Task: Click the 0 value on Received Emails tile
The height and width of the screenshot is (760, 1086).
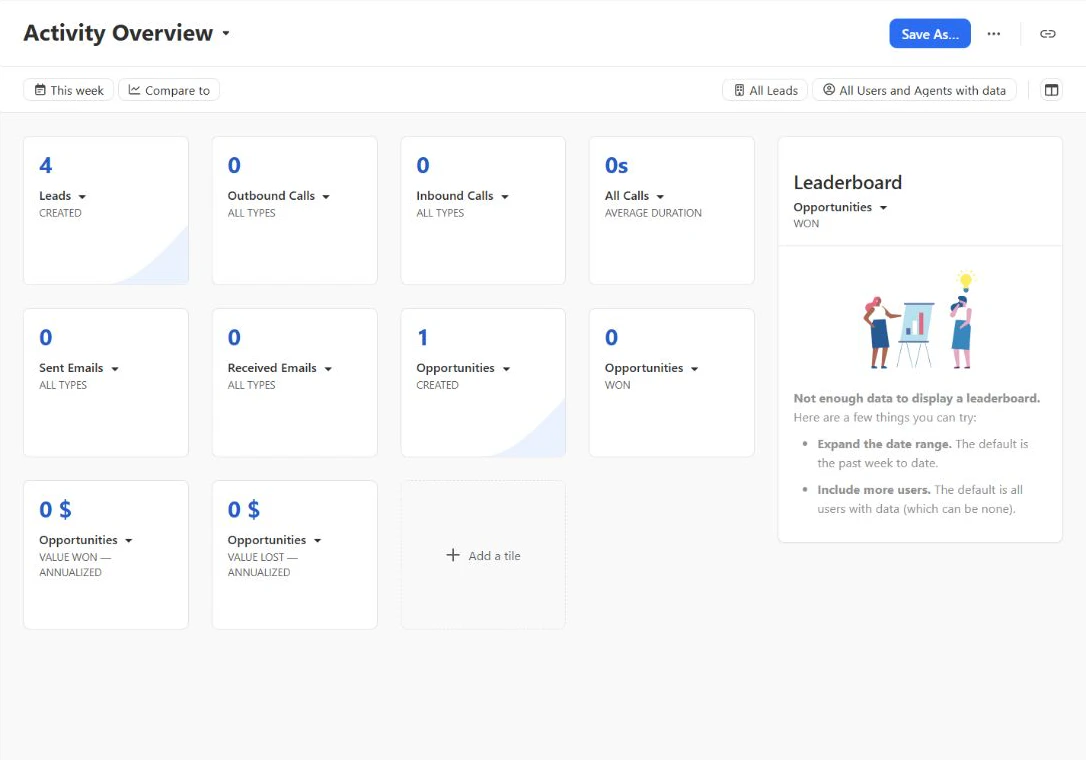Action: pos(234,337)
